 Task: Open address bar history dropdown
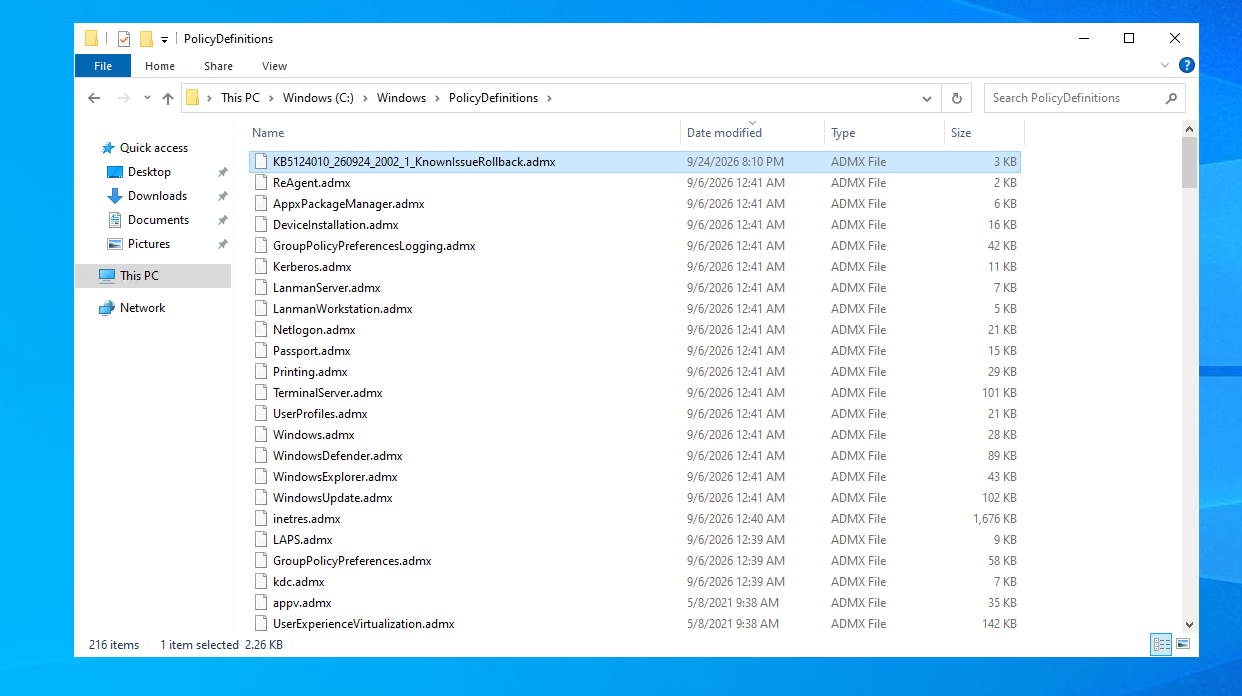(927, 98)
